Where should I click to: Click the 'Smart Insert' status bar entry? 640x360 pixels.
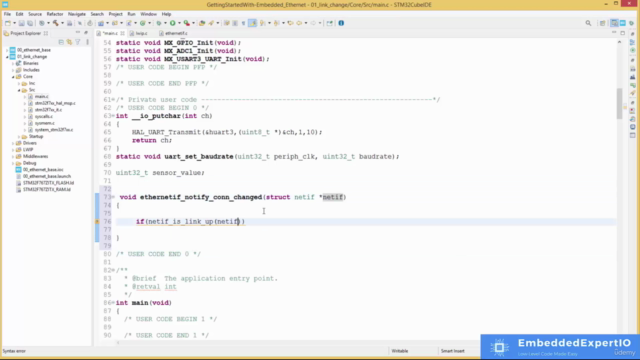point(452,351)
